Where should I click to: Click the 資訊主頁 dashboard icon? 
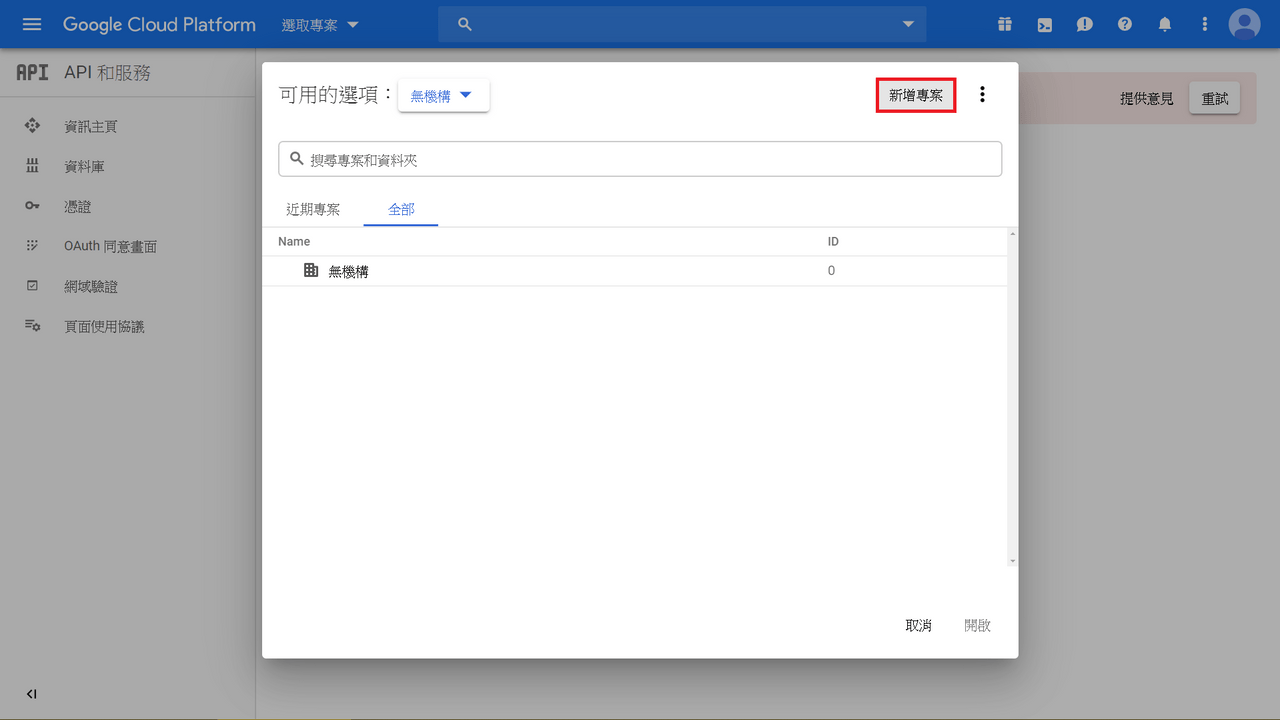coord(32,126)
